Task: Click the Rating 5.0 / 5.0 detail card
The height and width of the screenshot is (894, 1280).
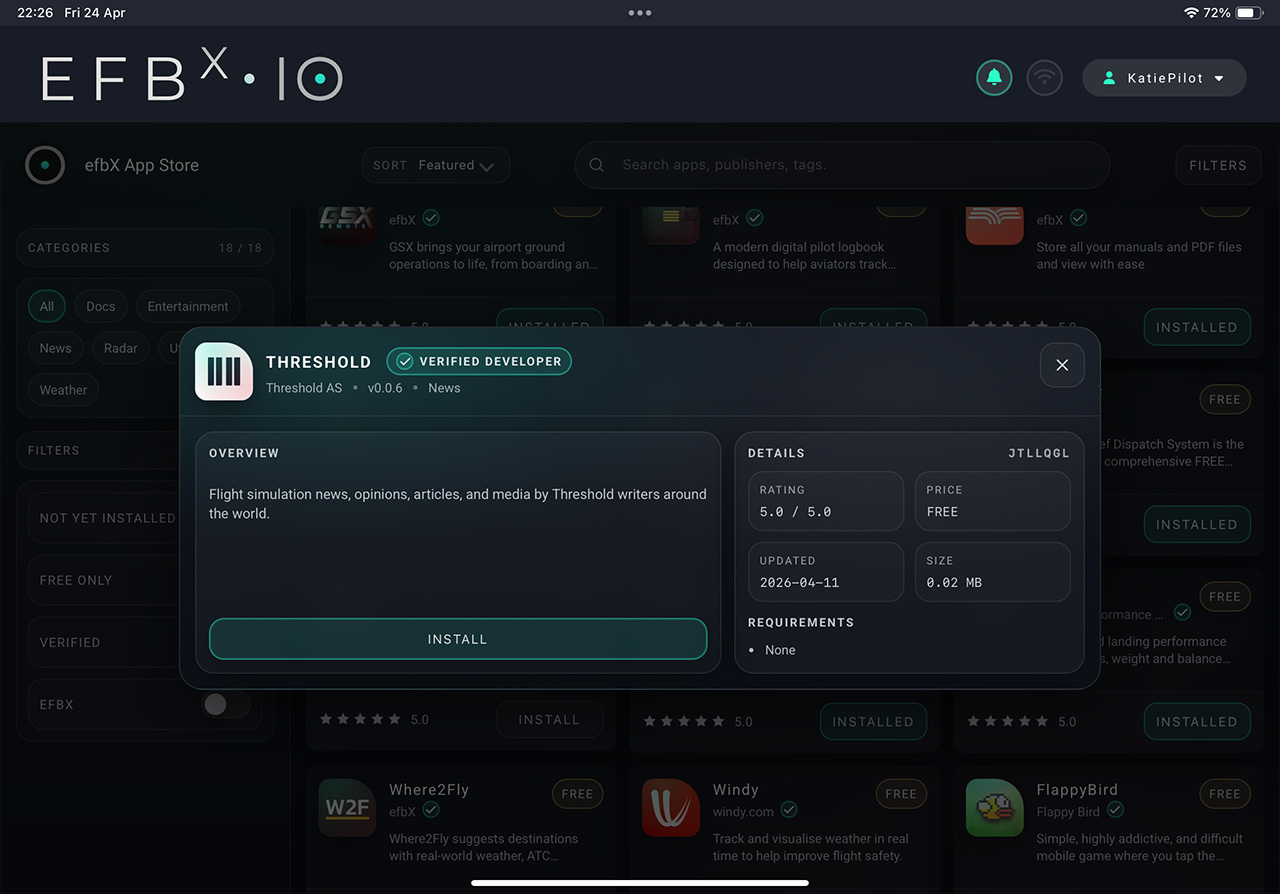Action: pos(826,501)
